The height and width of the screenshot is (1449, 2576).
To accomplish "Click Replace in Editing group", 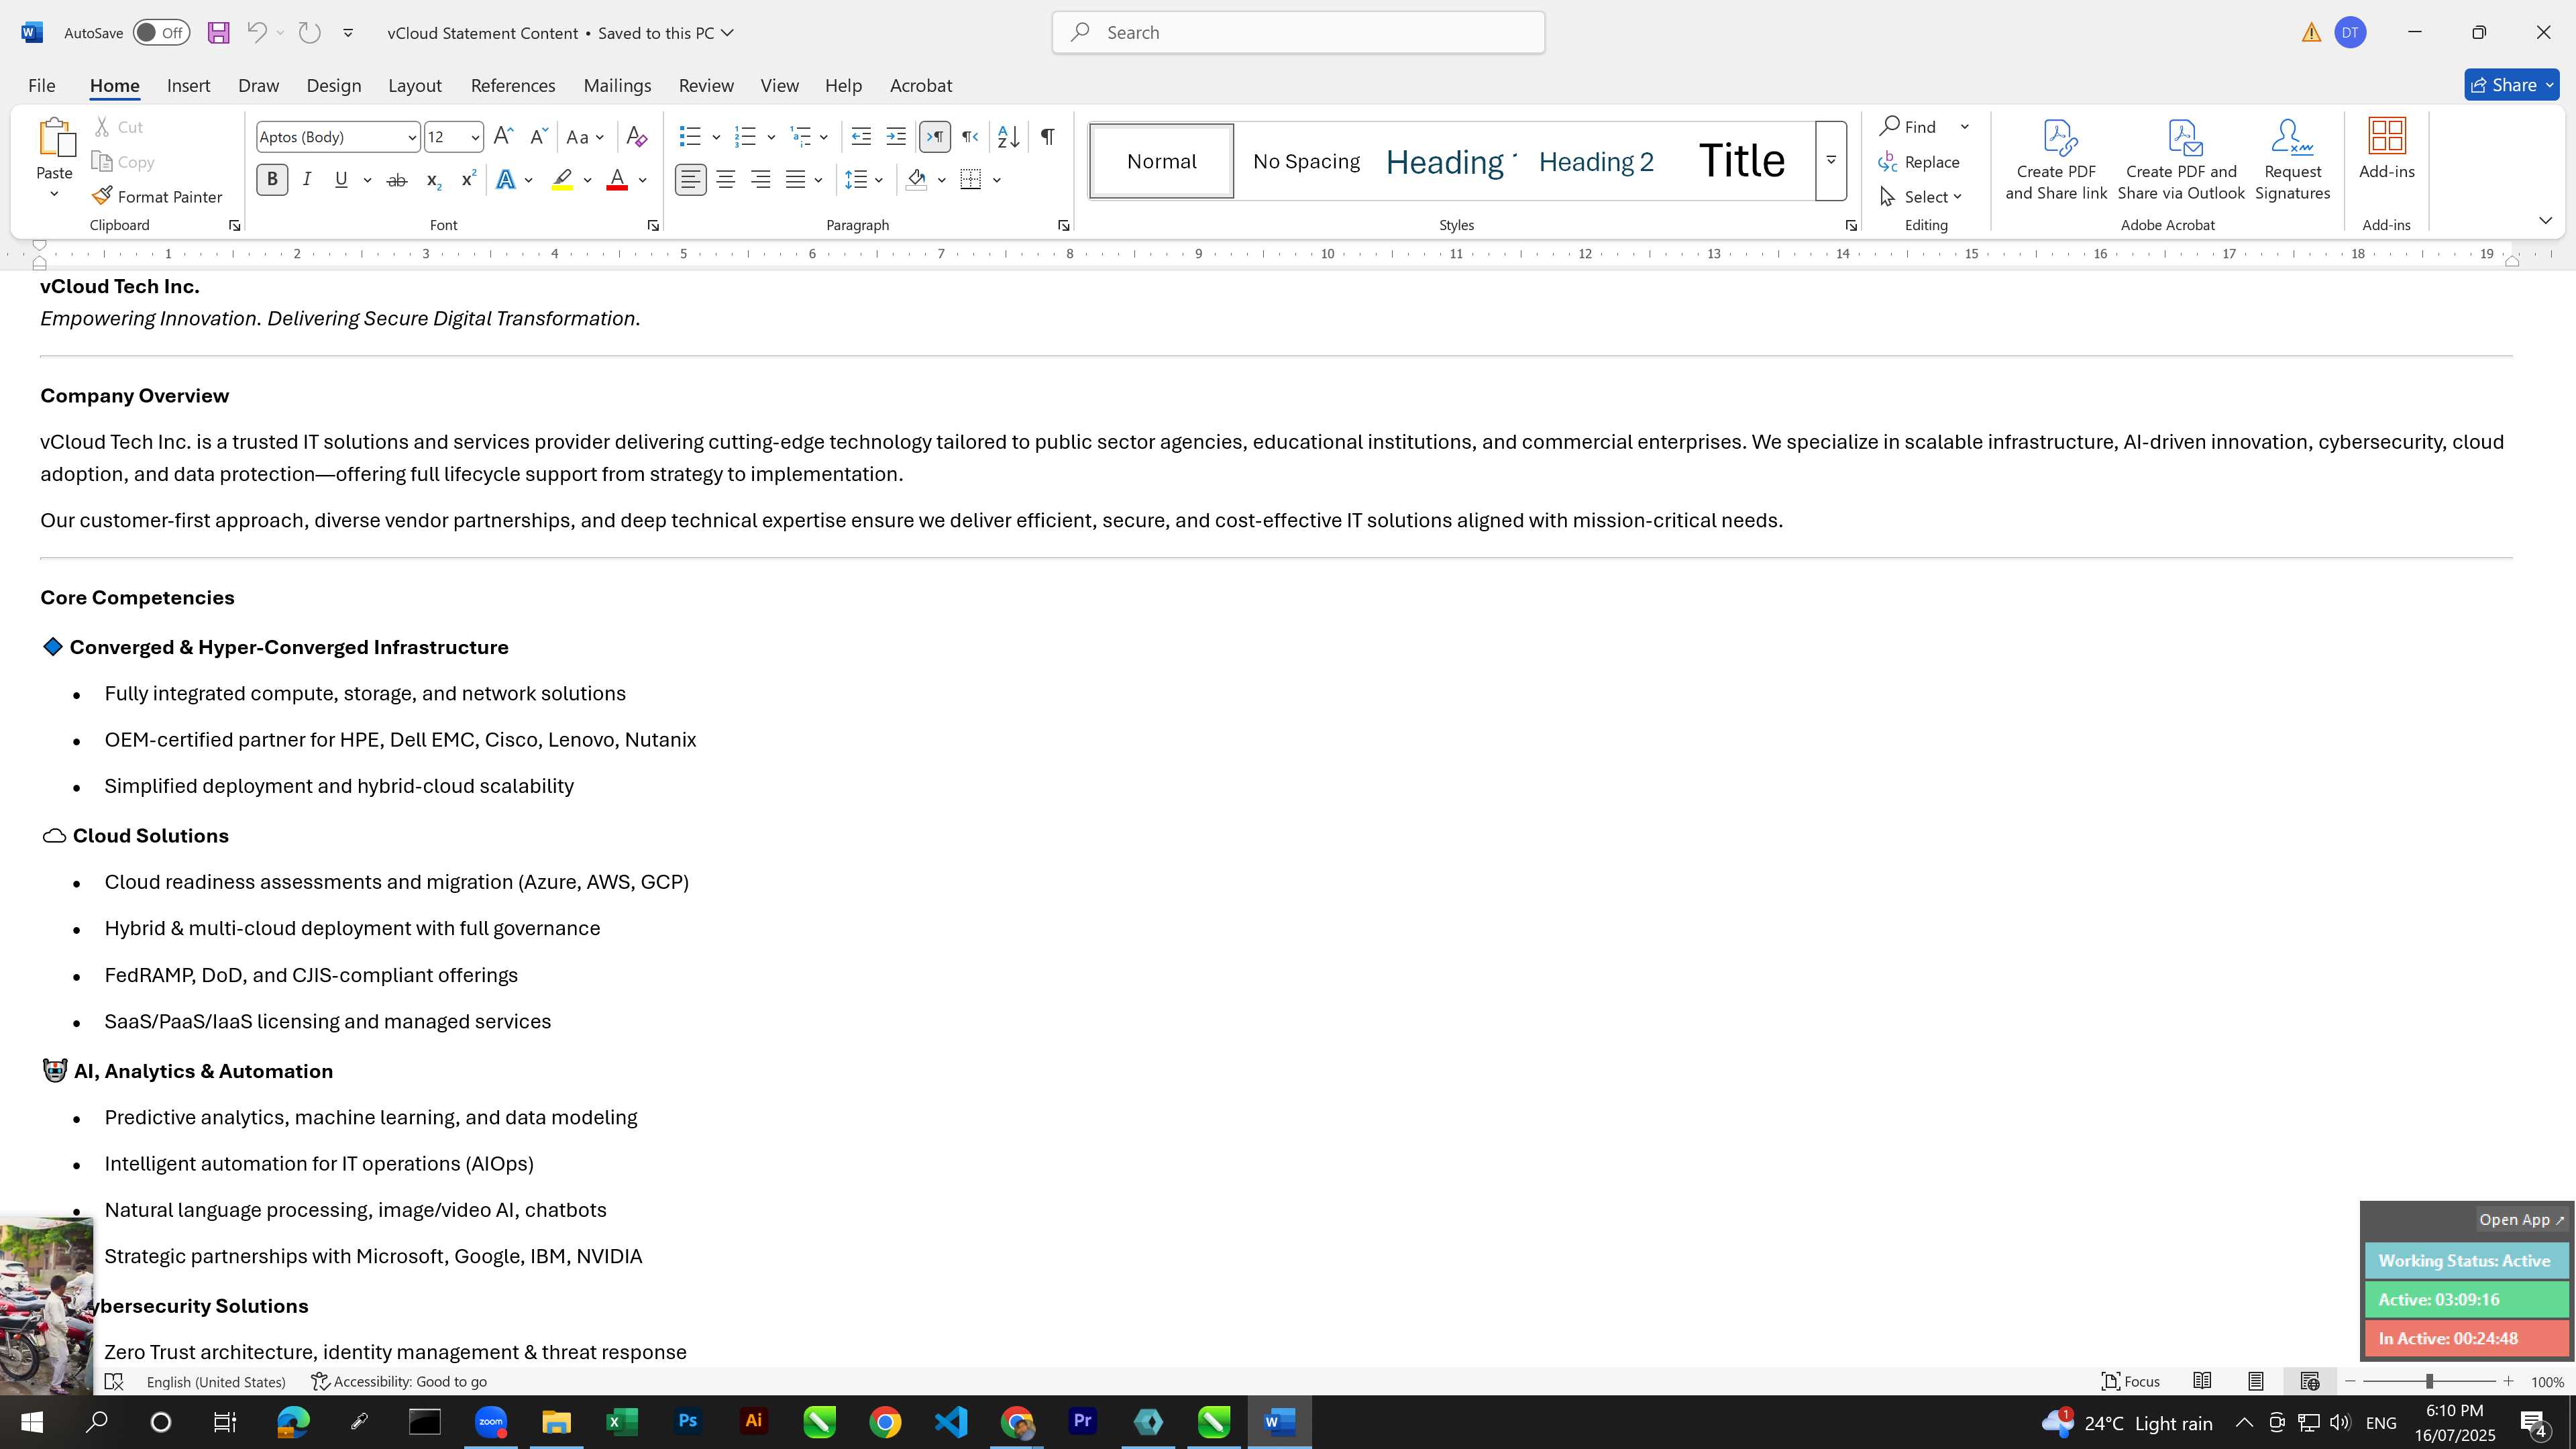I will [1919, 162].
